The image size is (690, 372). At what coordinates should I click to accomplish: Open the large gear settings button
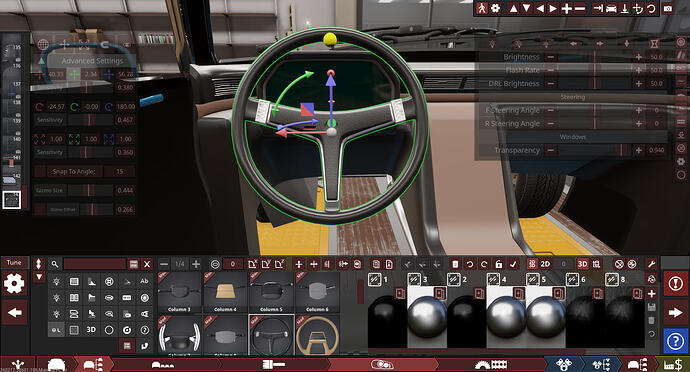pyautogui.click(x=14, y=283)
